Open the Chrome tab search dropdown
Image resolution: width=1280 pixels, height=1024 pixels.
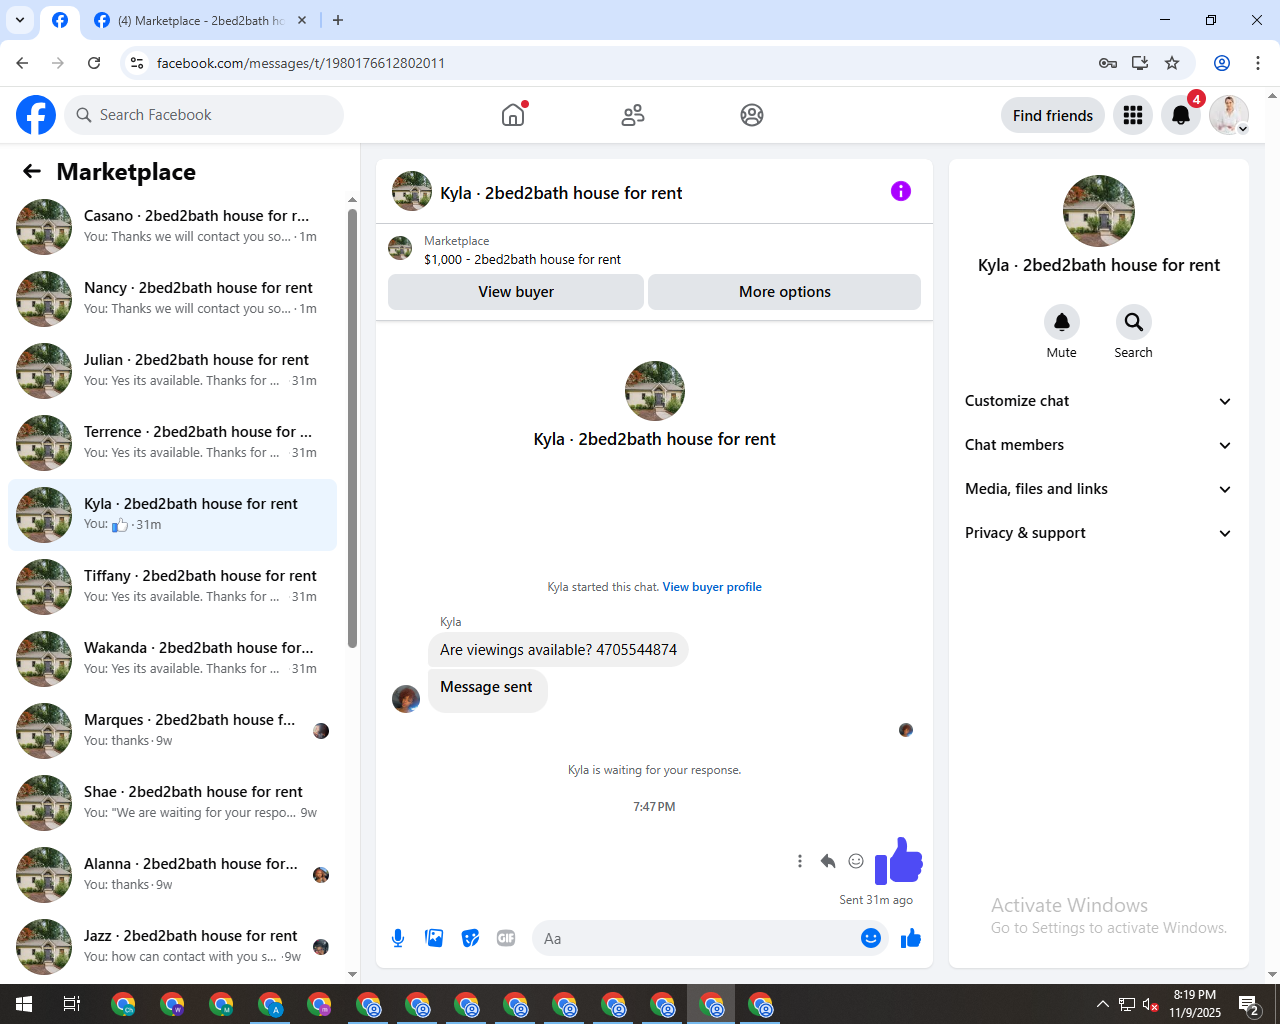(20, 20)
